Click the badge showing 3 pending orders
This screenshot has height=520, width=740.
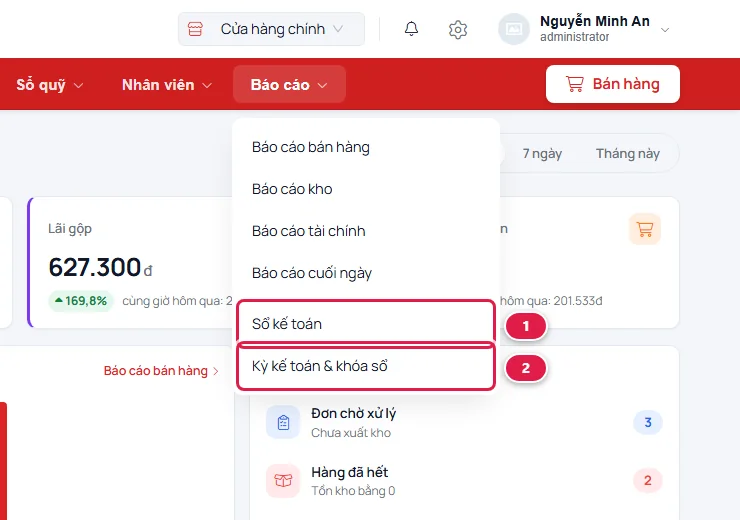click(648, 422)
